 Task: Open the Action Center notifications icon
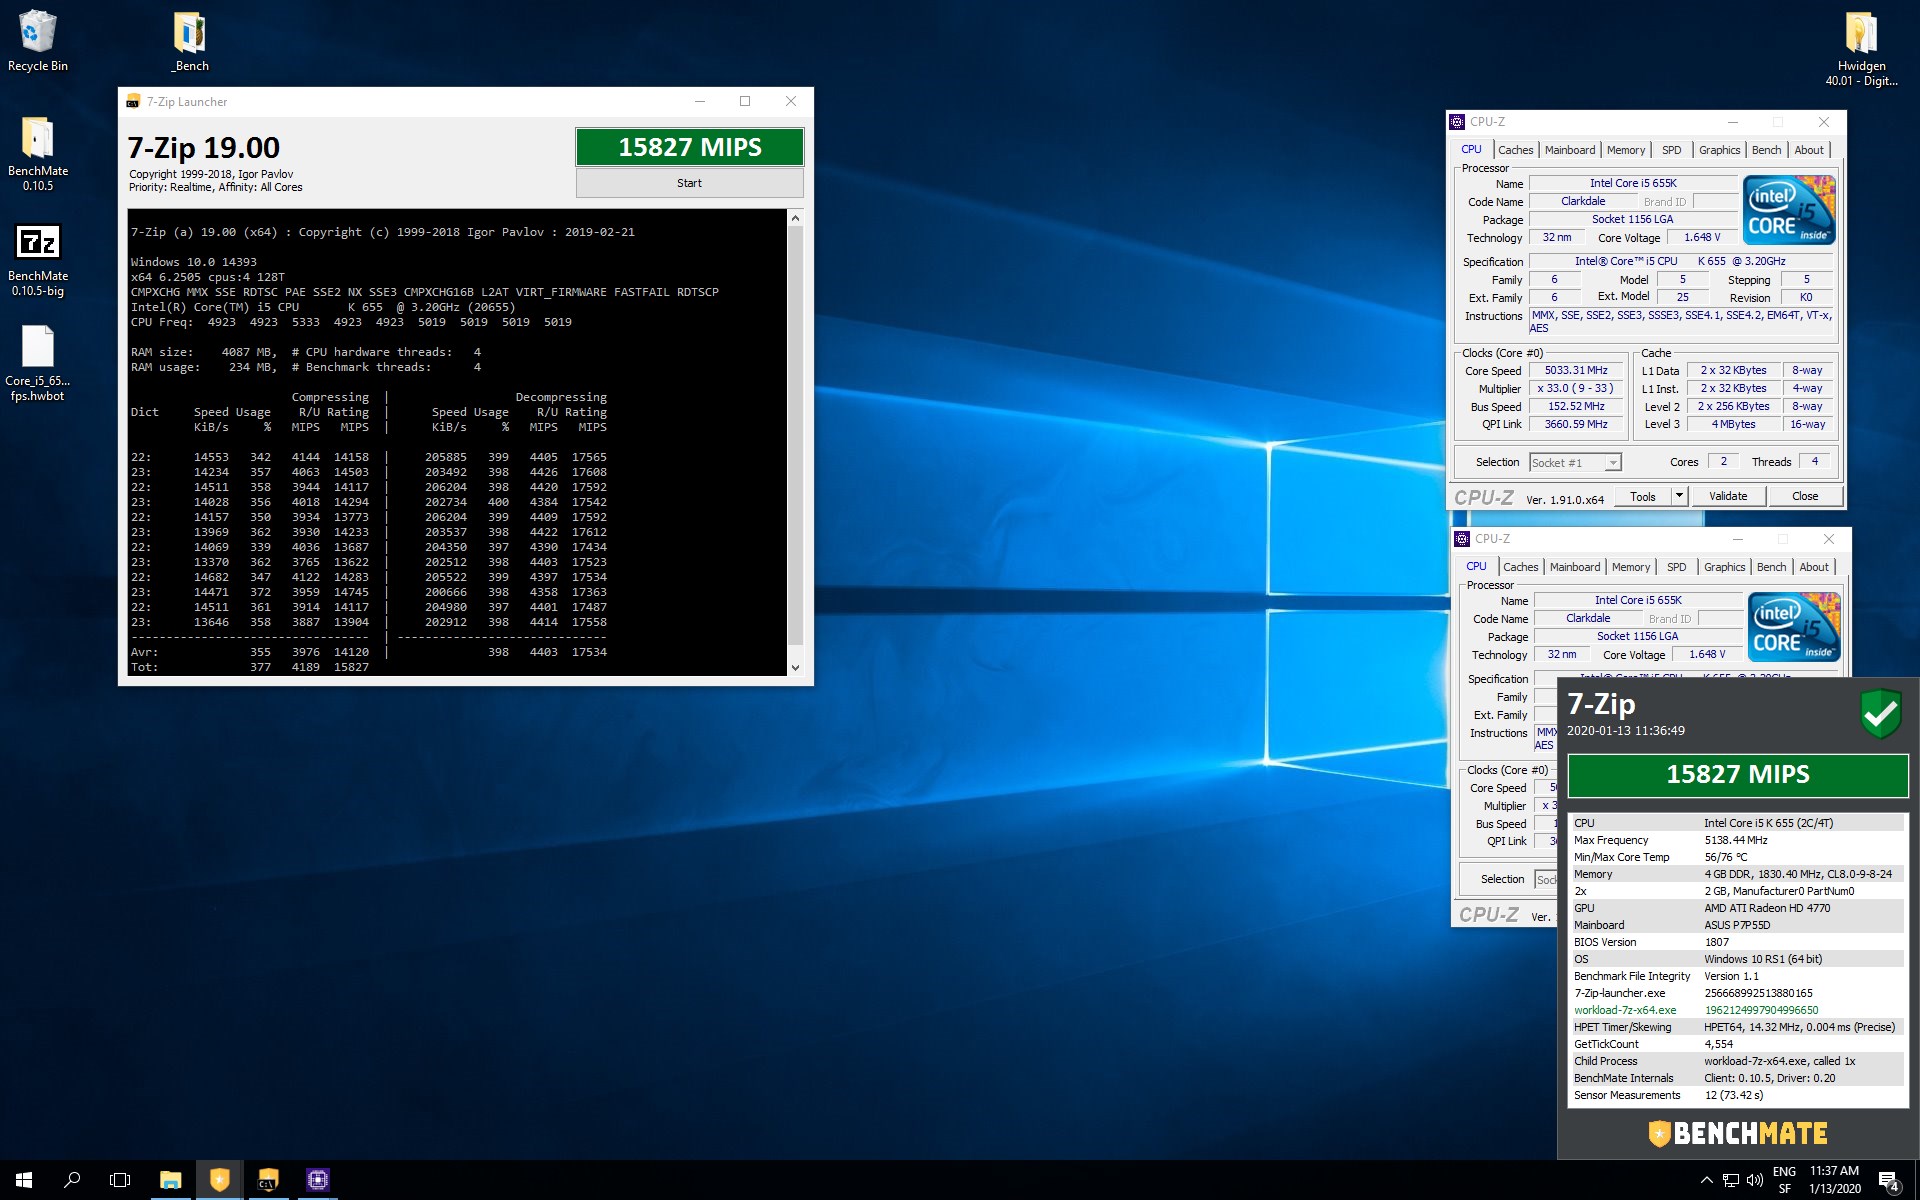[1888, 1181]
